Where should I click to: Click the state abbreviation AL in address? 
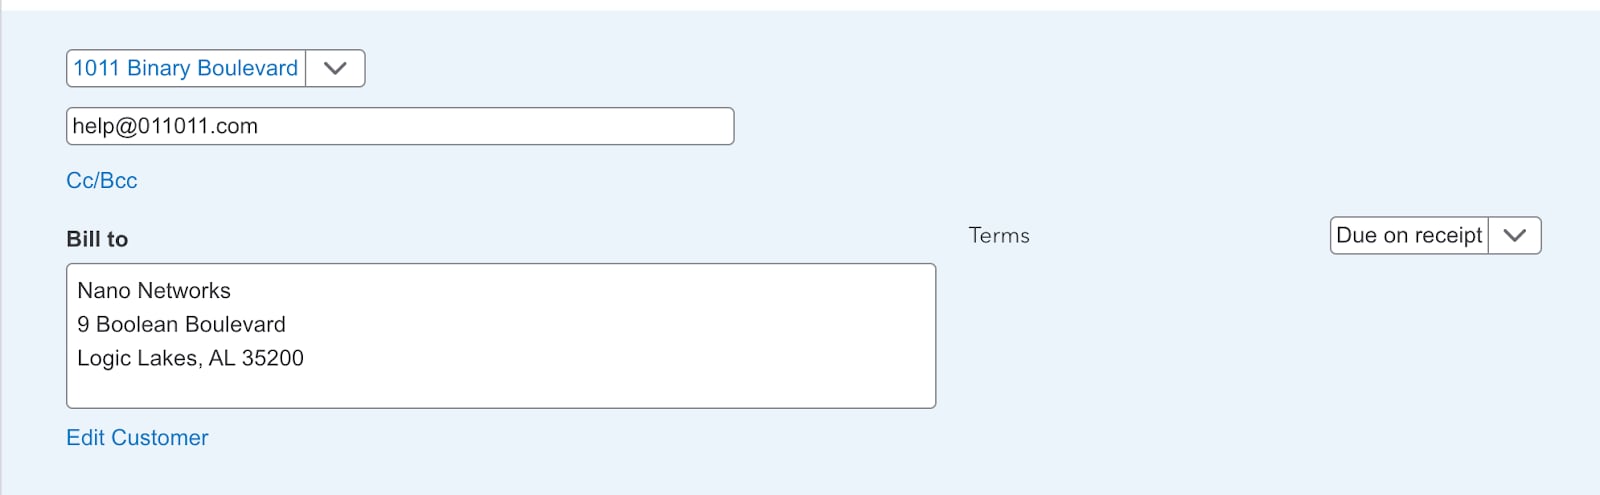[x=221, y=358]
